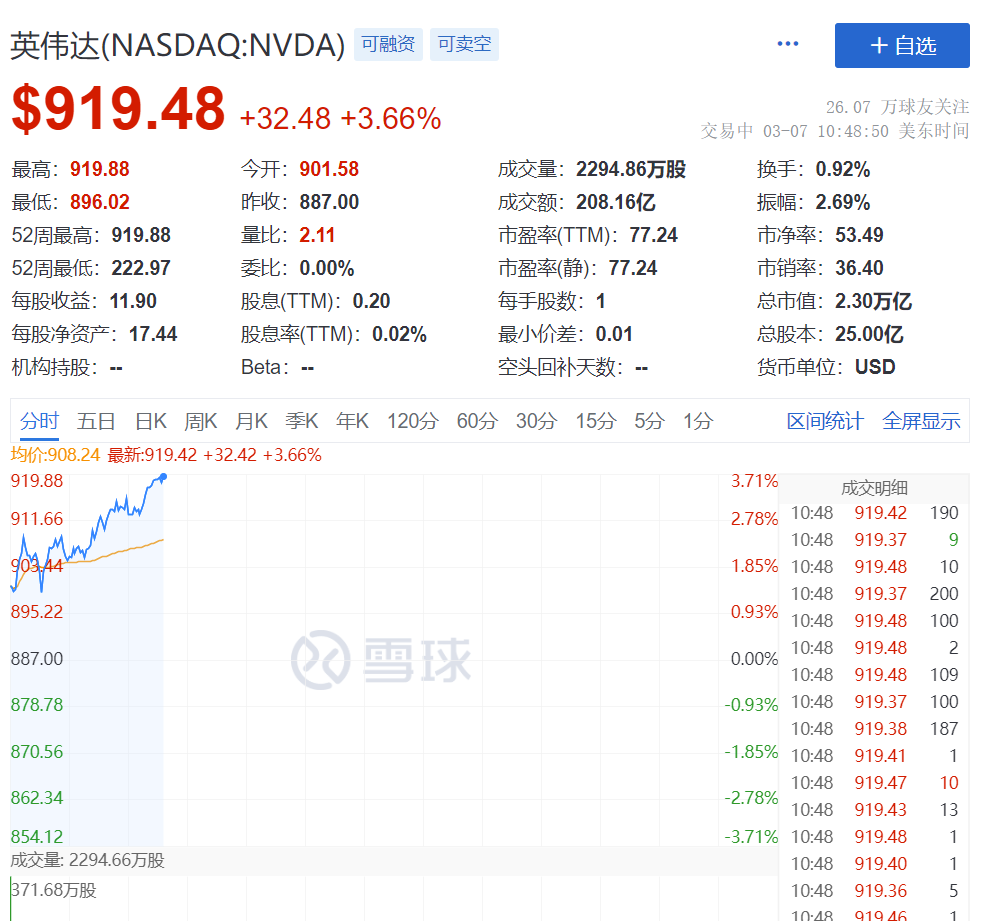Image resolution: width=999 pixels, height=921 pixels.
Task: Select the 季K chart tab
Action: (301, 421)
